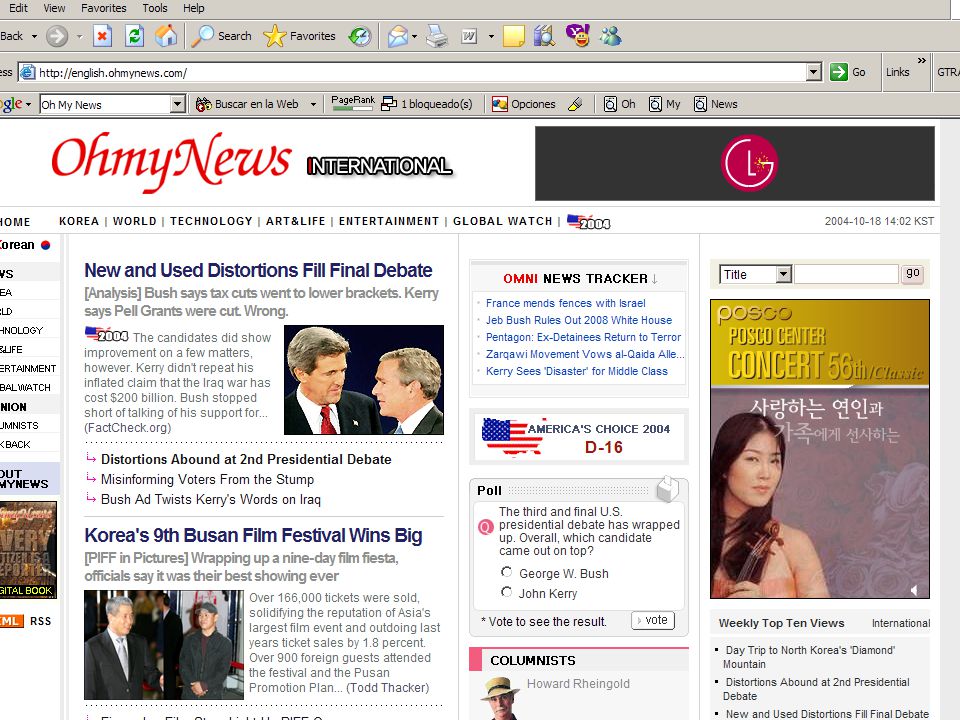960x720 pixels.
Task: Open 'France mends fences with Israel' link
Action: coord(566,303)
